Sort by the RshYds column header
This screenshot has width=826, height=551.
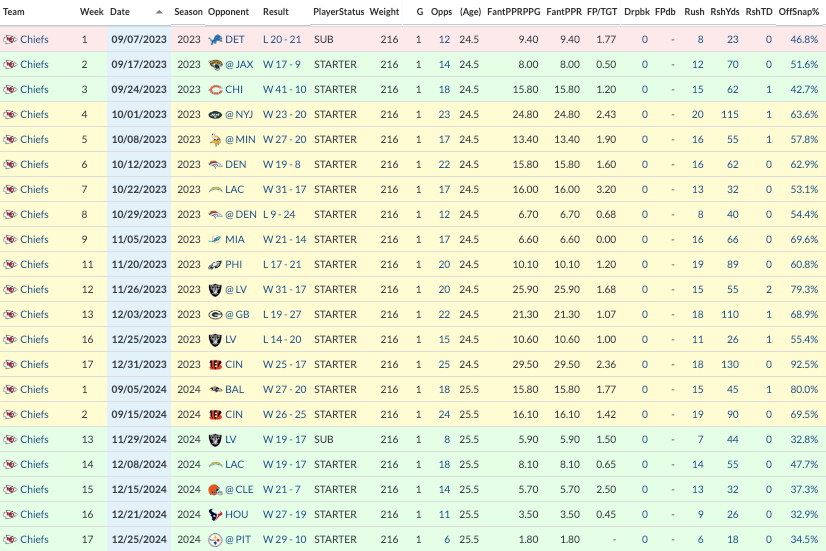(725, 12)
